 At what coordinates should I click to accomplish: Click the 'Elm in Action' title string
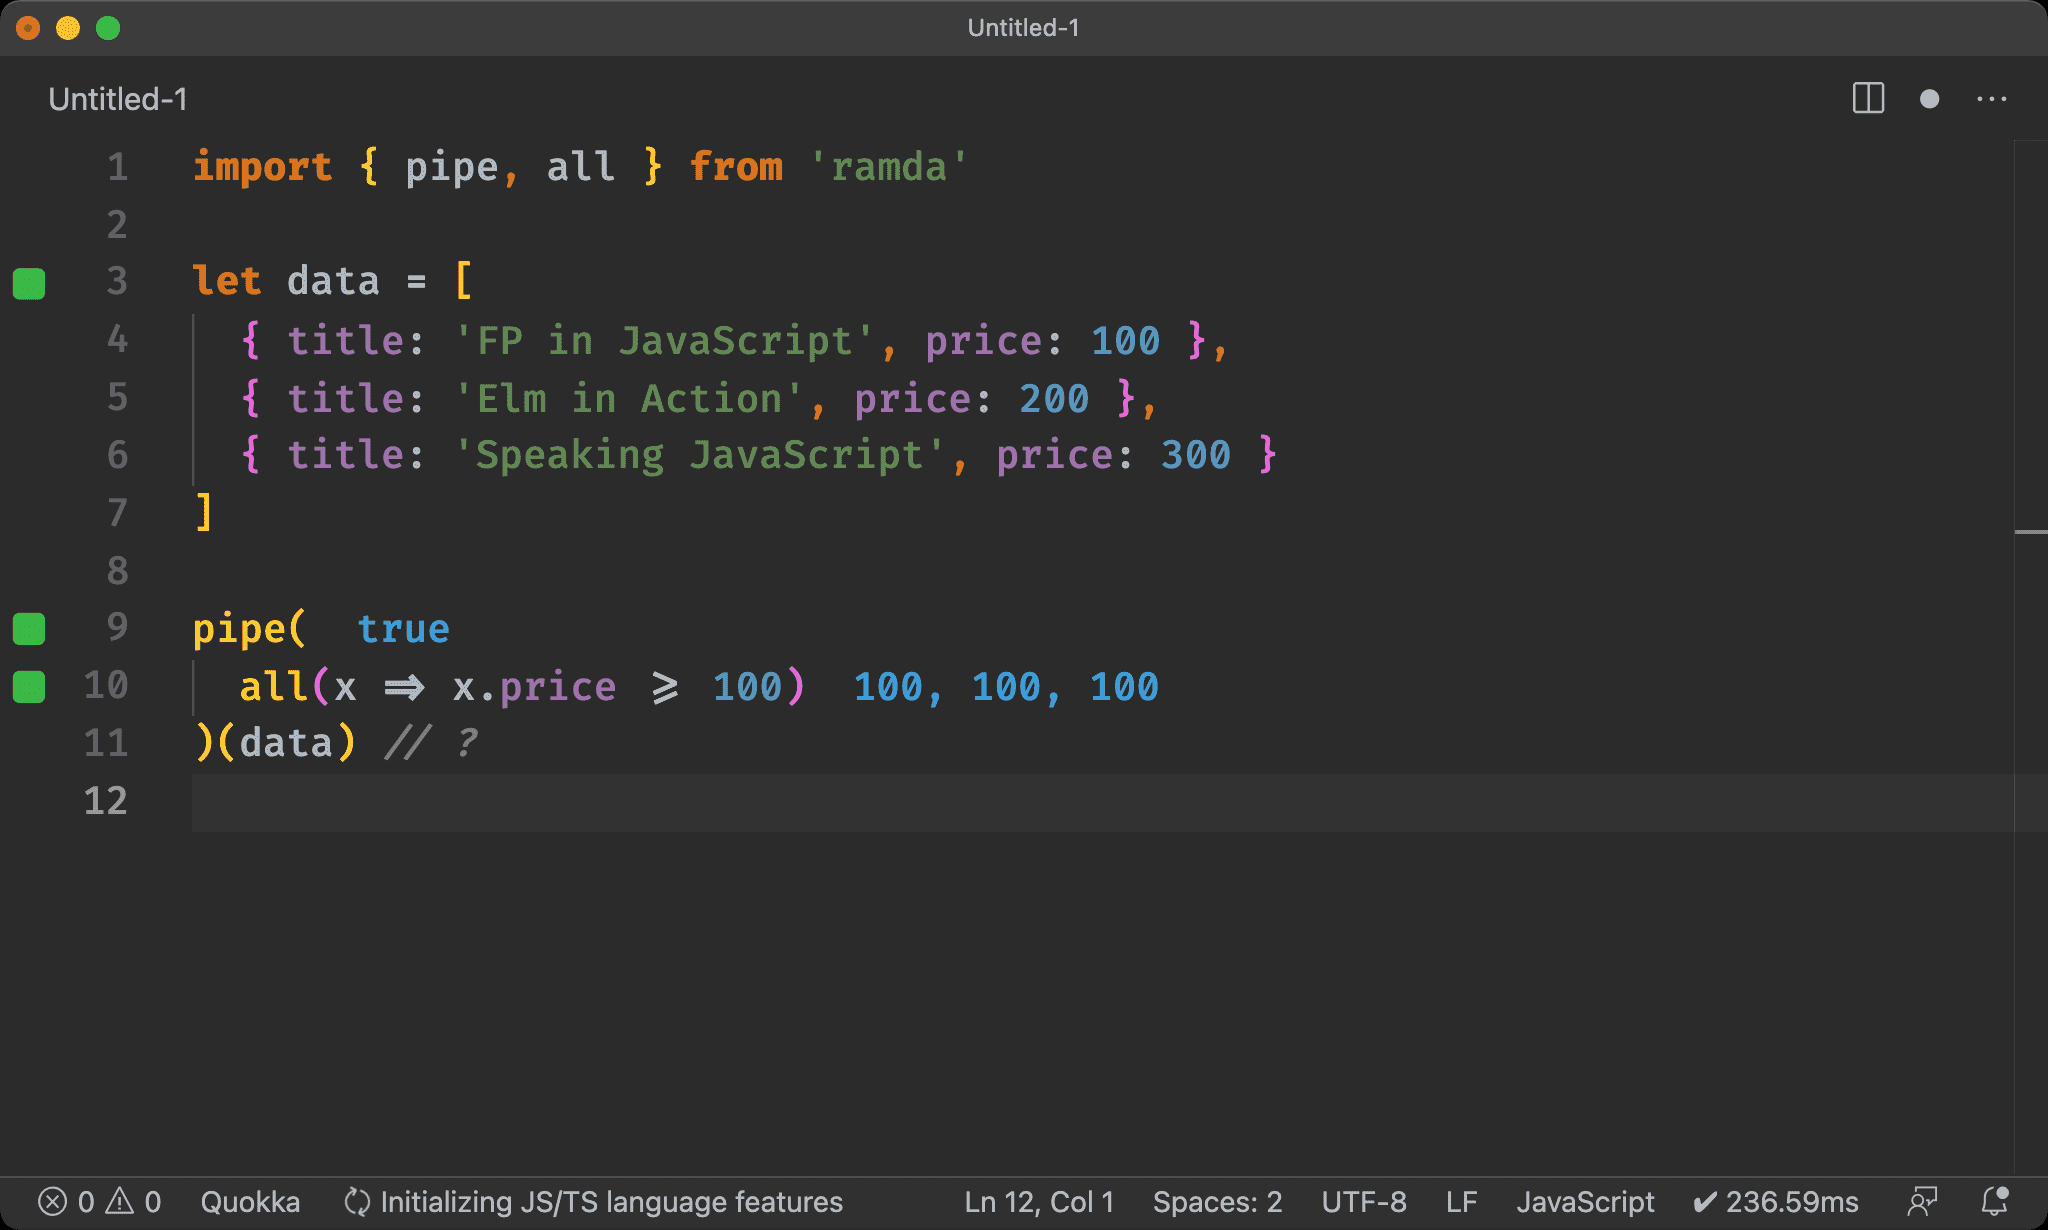click(629, 399)
